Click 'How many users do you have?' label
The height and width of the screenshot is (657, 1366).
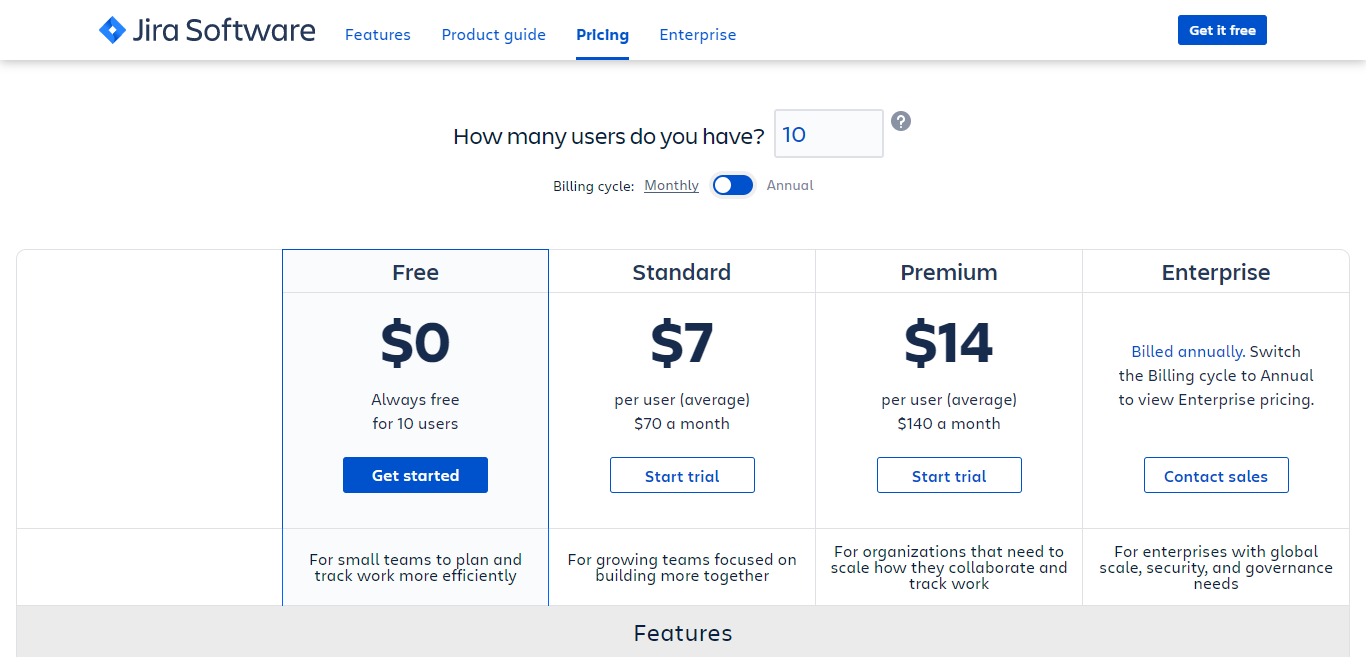pyautogui.click(x=609, y=136)
